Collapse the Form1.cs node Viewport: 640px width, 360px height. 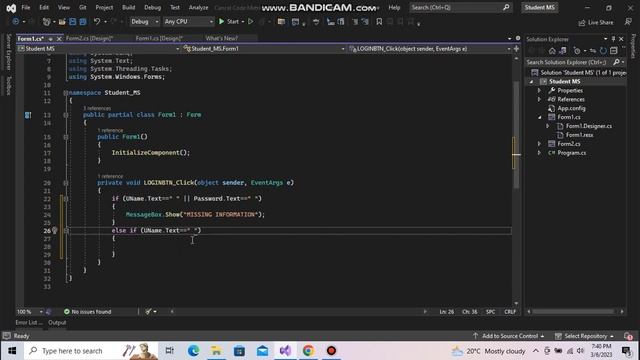point(539,118)
